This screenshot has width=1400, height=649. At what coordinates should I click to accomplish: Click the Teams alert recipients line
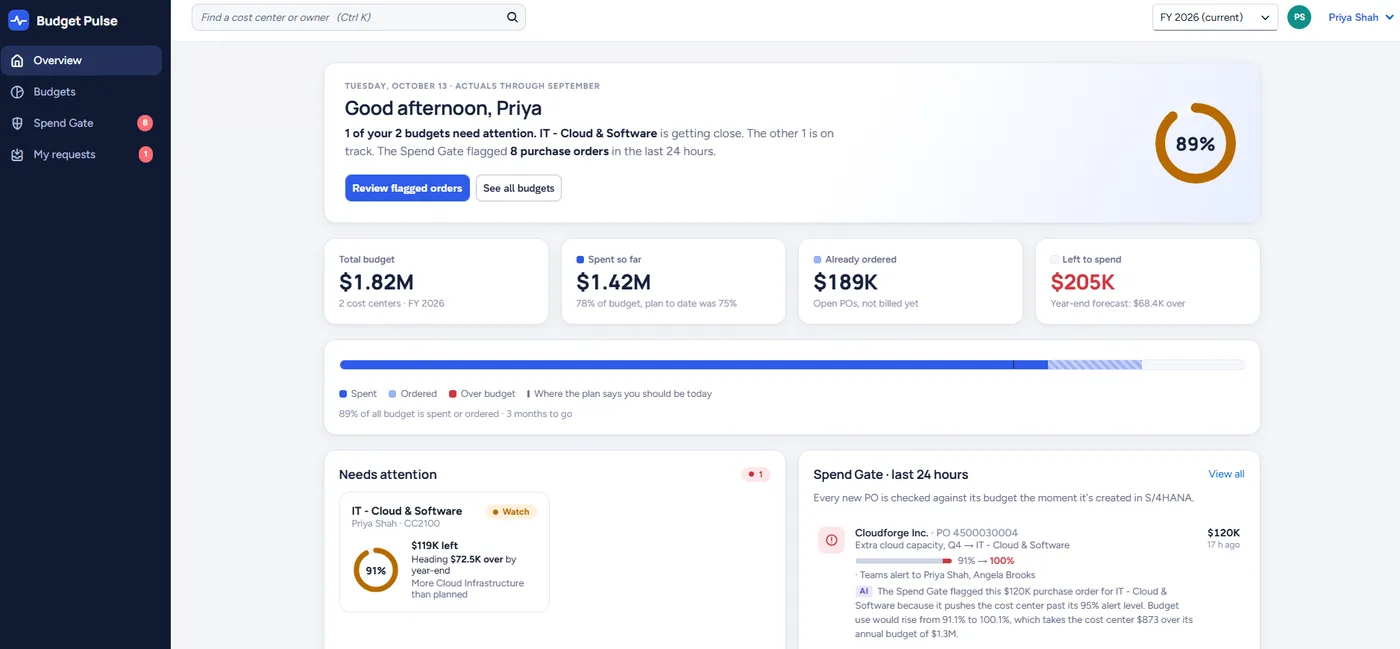(x=946, y=575)
